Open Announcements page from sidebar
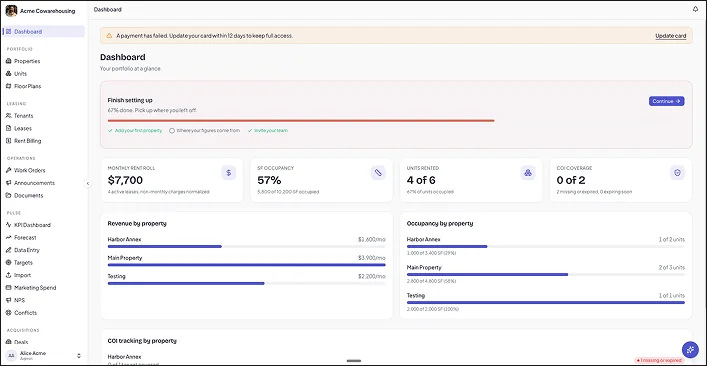The image size is (707, 367). pos(44,183)
